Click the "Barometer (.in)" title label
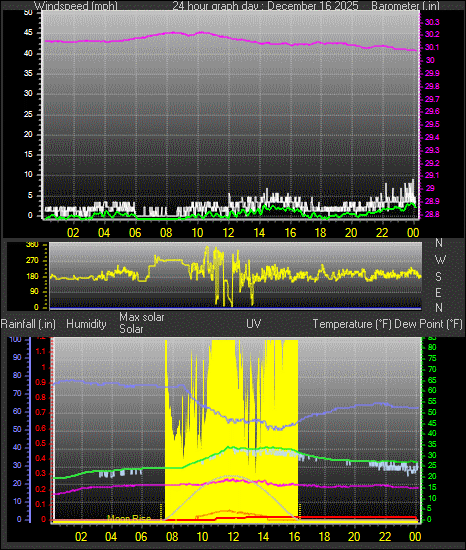This screenshot has width=466, height=550. point(405,6)
